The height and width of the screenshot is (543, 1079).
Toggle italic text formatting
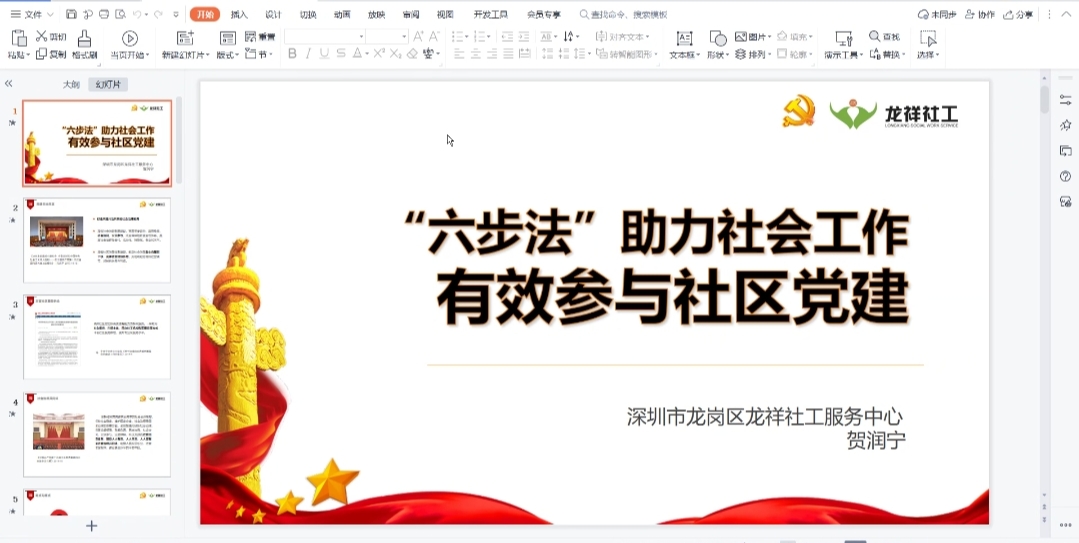coord(308,54)
